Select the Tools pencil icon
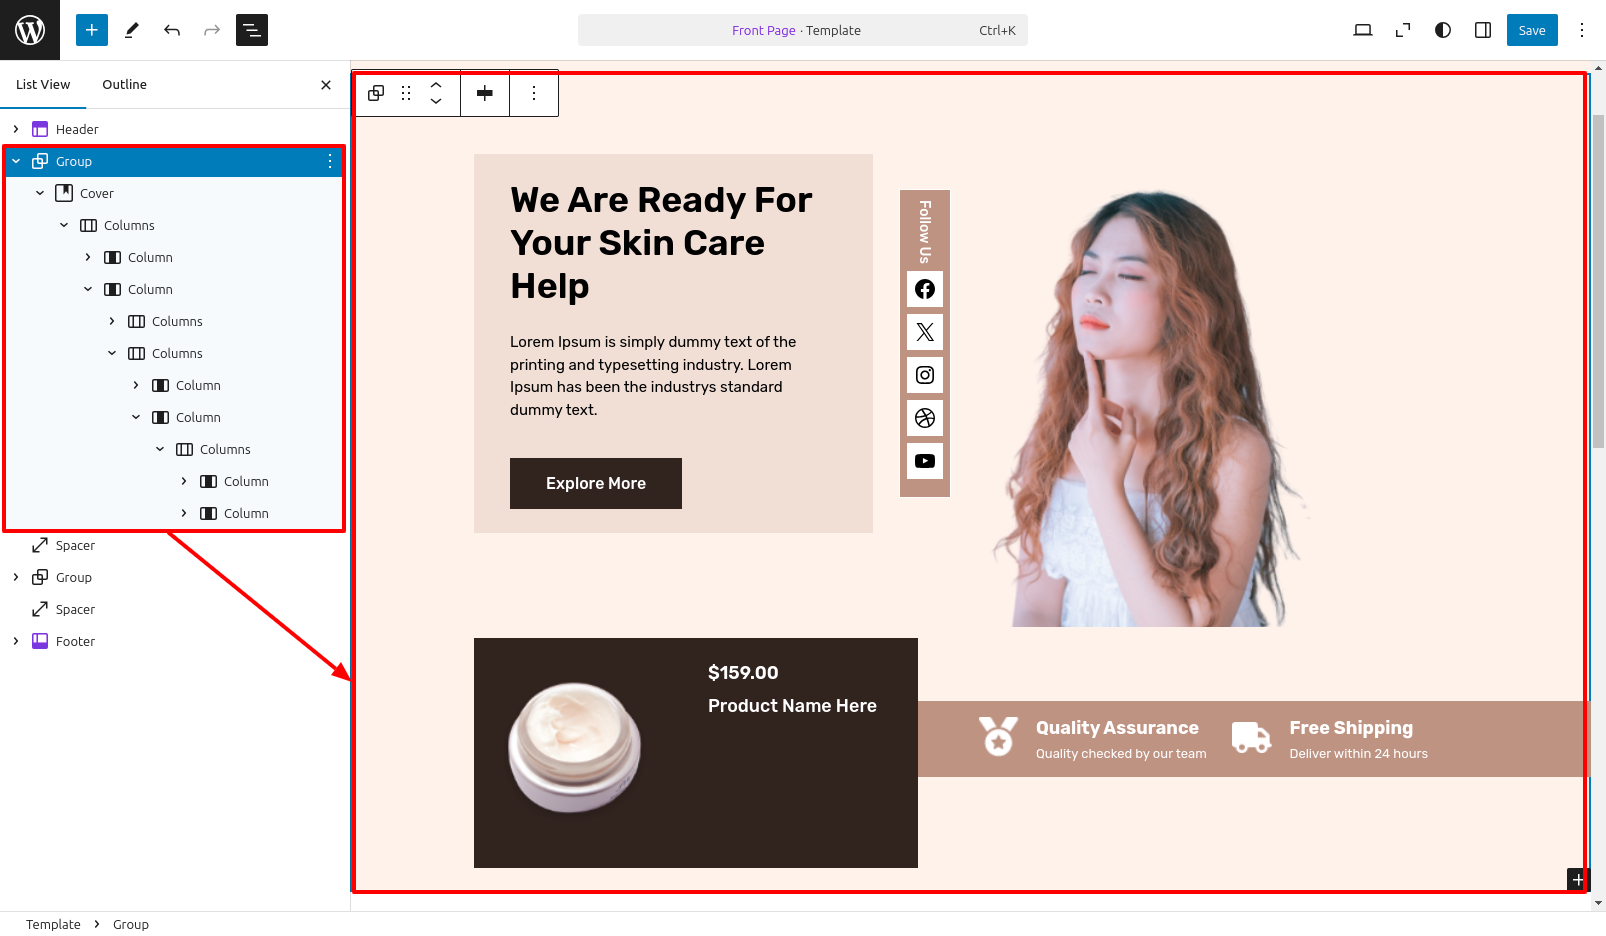 click(x=131, y=30)
